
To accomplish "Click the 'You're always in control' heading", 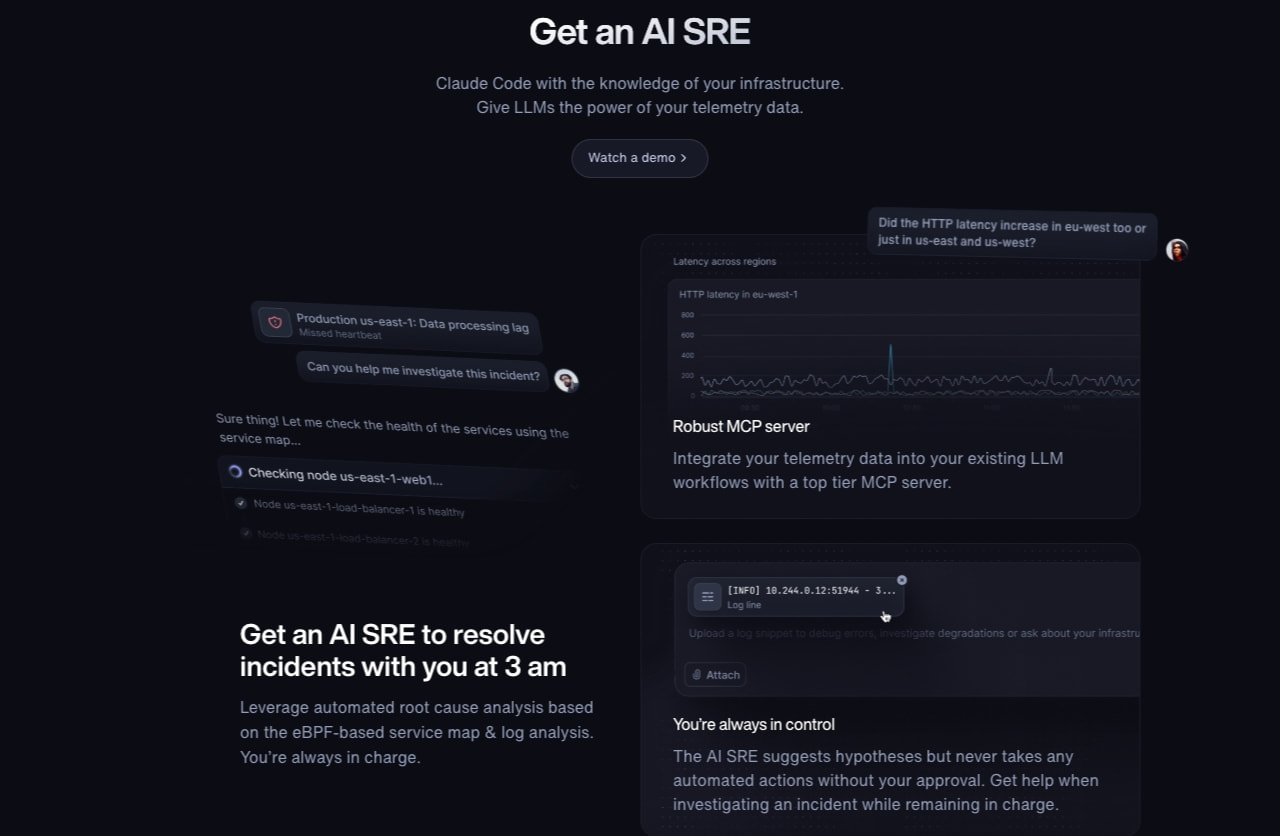I will (x=754, y=724).
